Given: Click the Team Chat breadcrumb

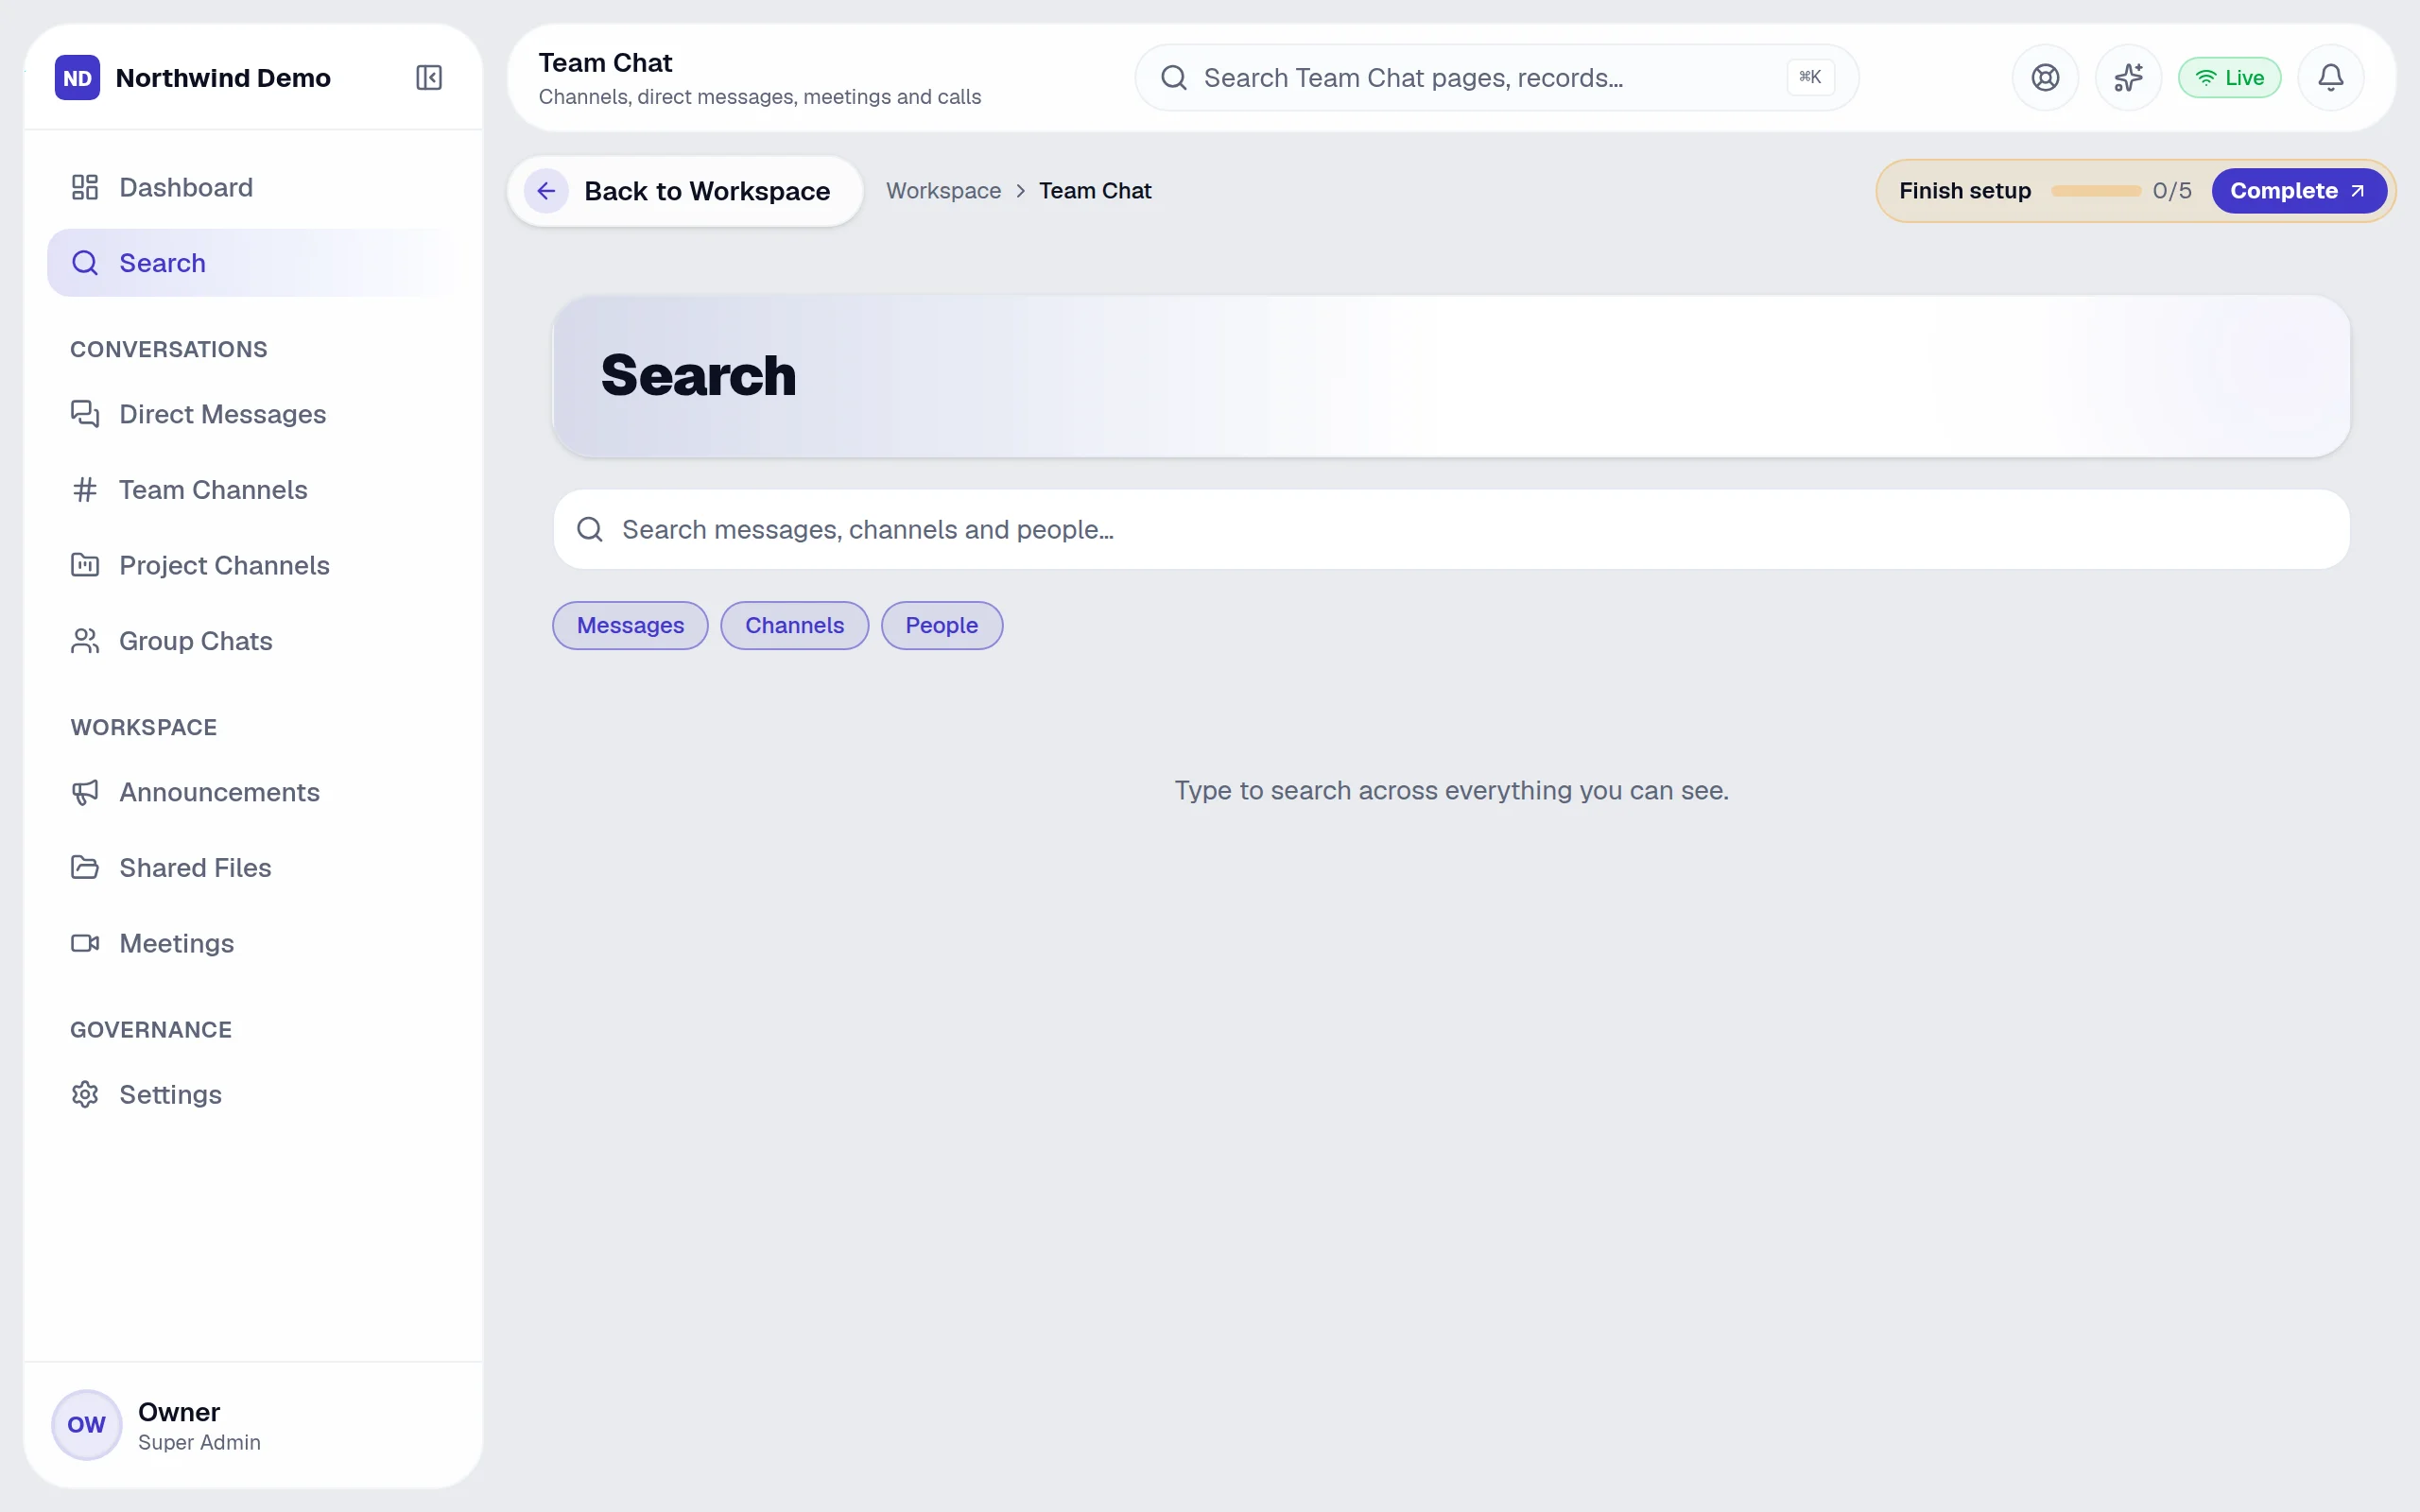Looking at the screenshot, I should coord(1095,191).
